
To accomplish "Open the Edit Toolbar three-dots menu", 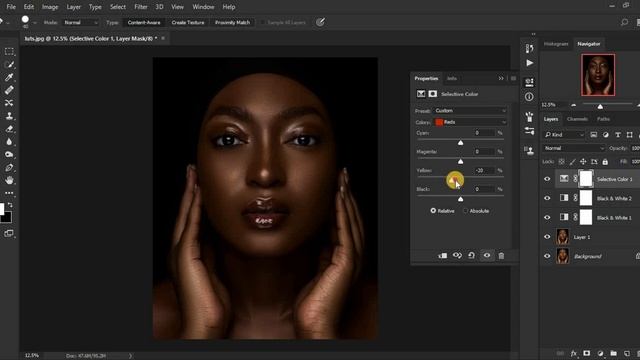I will coord(9,193).
